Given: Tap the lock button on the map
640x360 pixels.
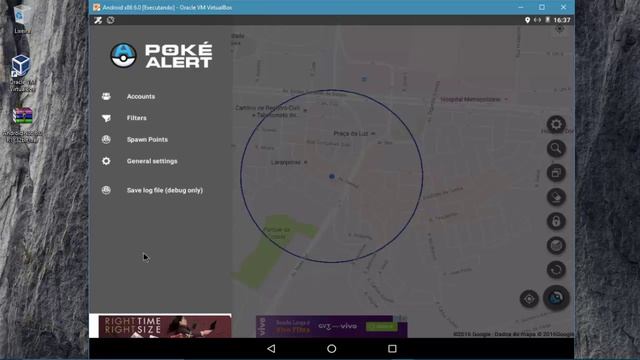Looking at the screenshot, I should 556,221.
